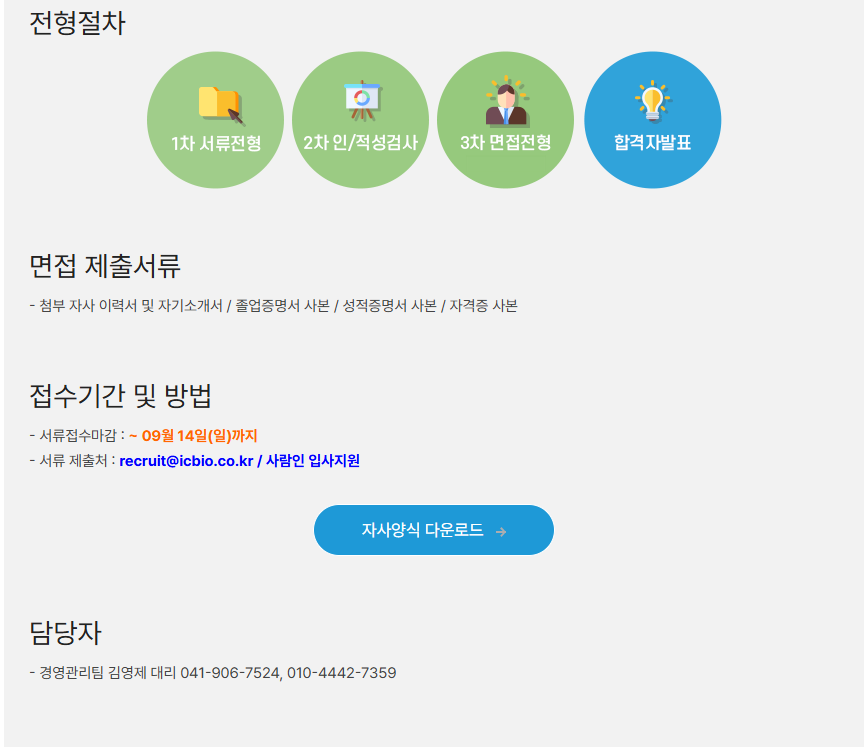
Task: Click the 담당자 section heading
Action: 65,633
